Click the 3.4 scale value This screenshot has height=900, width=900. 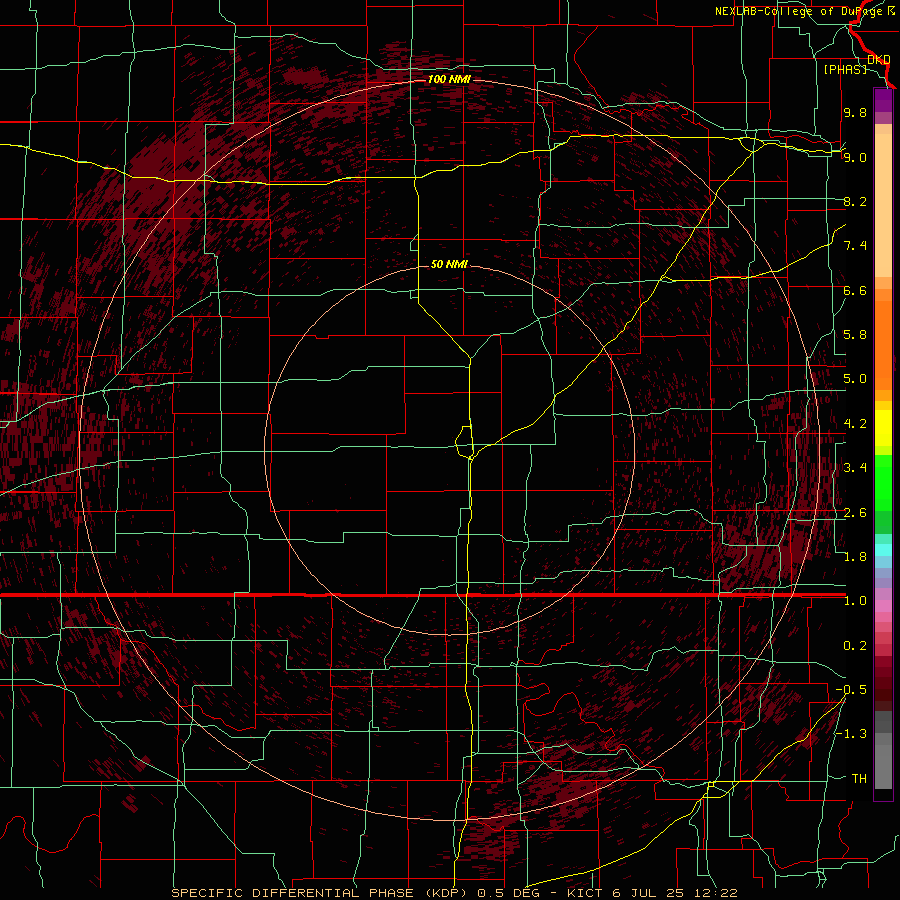[855, 468]
